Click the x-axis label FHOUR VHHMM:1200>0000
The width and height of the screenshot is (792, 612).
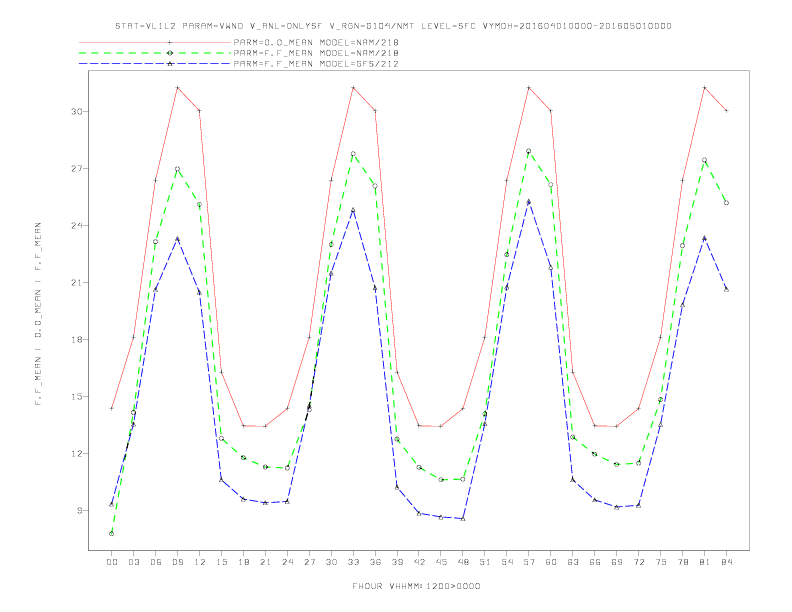pos(416,586)
